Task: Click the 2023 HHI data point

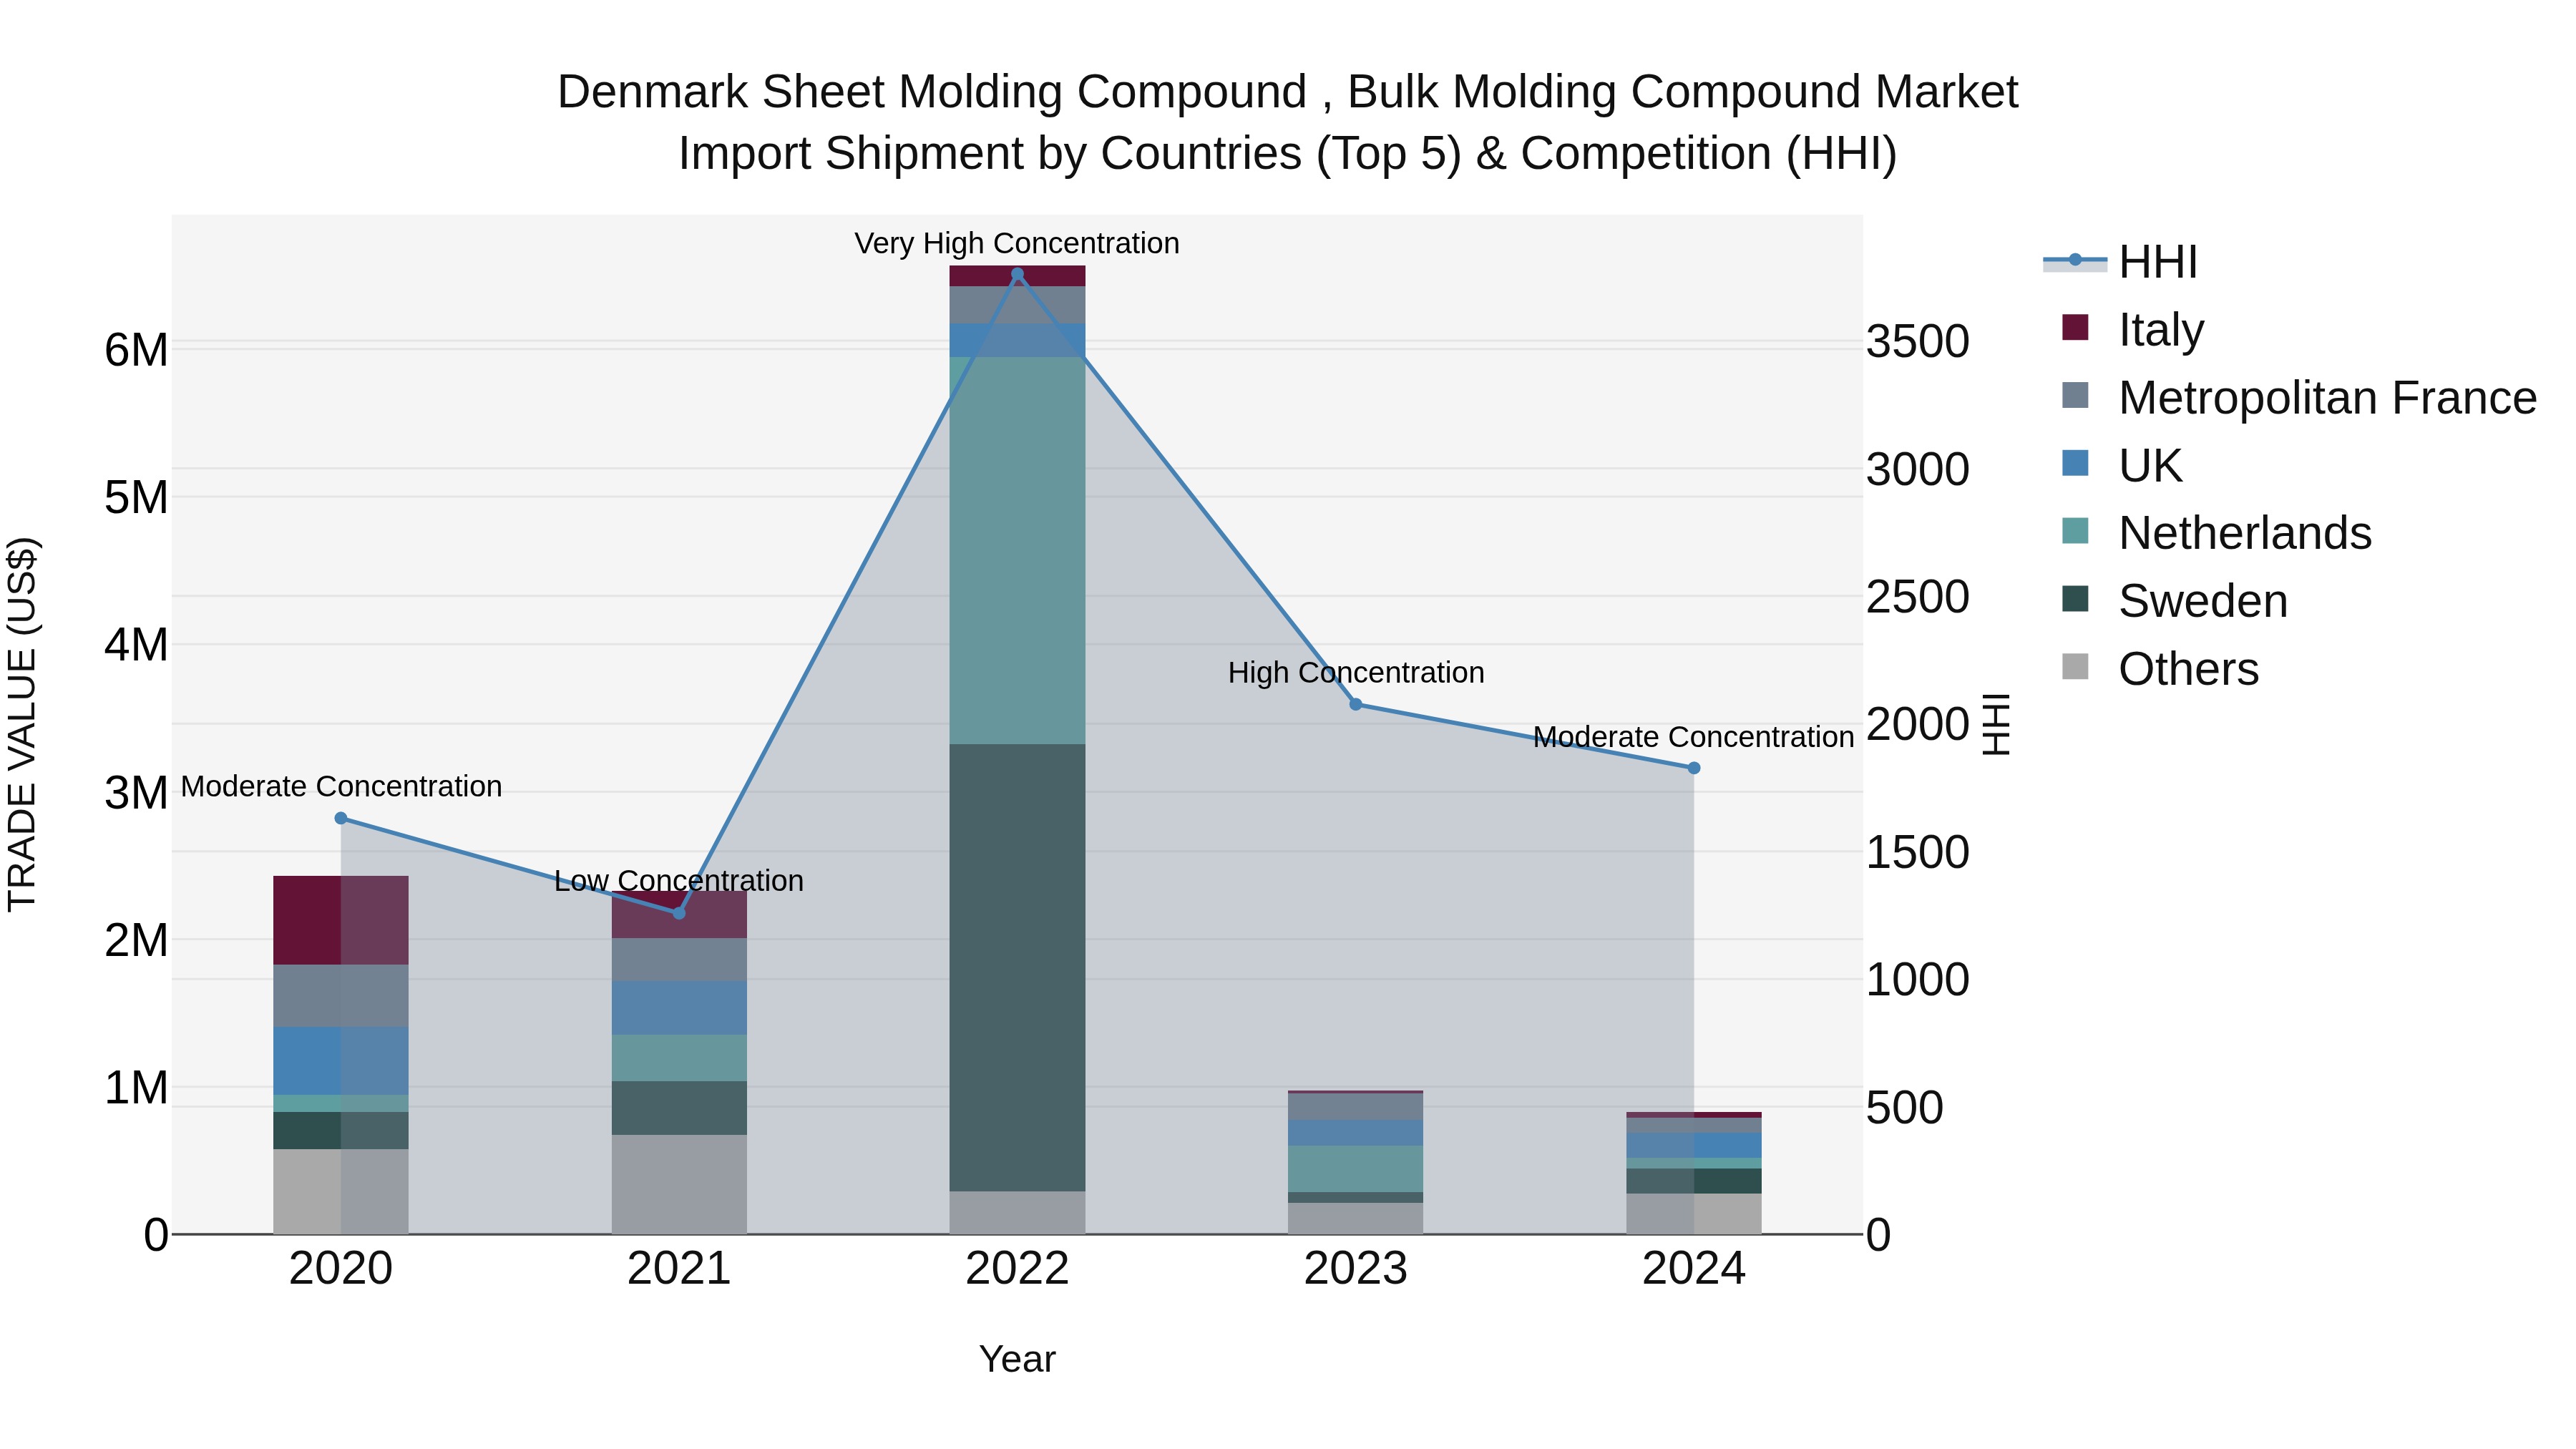Action: click(1355, 704)
